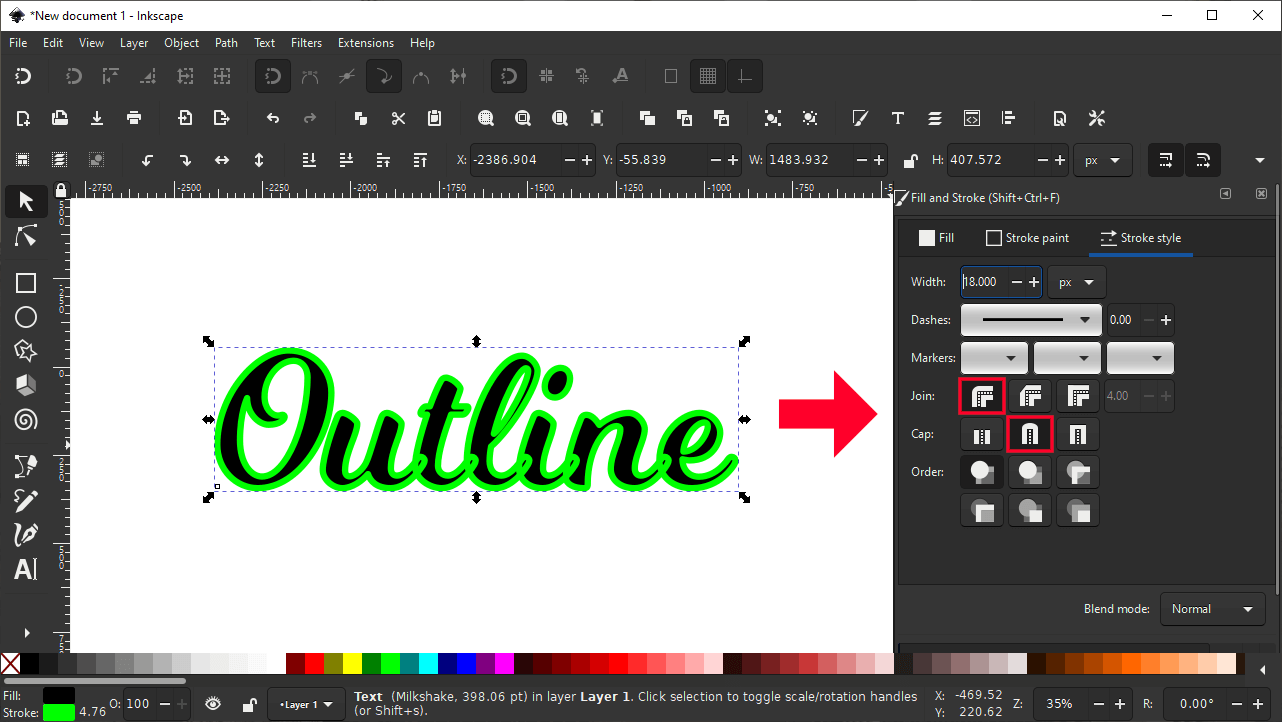Toggle the current layer lock

coord(249,704)
